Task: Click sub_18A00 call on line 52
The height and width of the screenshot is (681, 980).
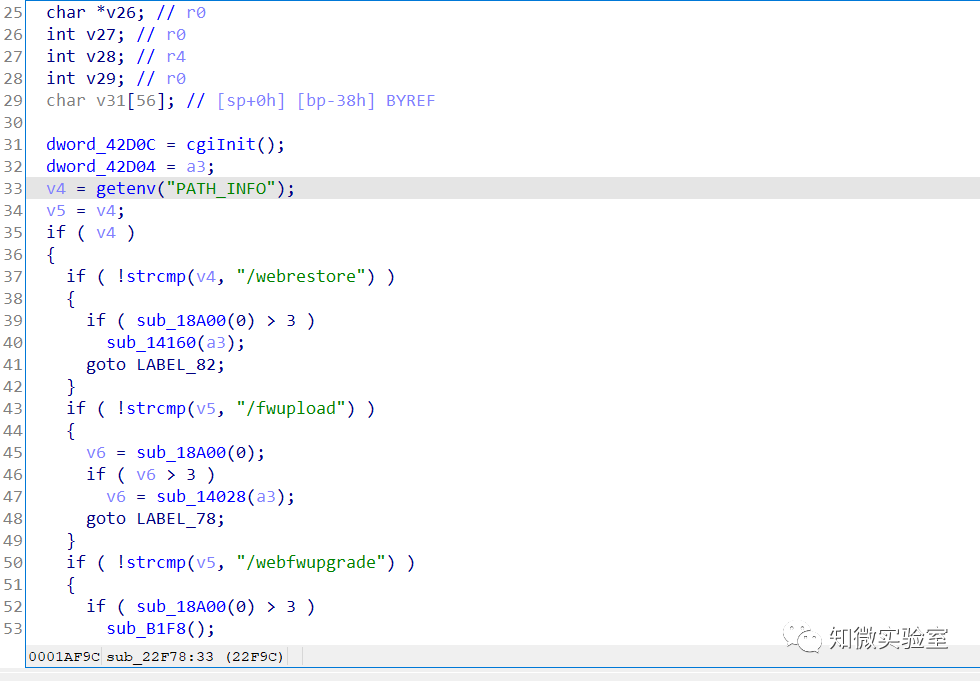Action: point(181,606)
